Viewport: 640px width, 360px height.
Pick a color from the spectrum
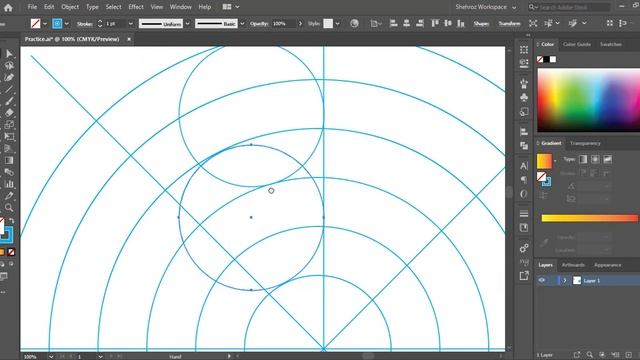tap(589, 100)
